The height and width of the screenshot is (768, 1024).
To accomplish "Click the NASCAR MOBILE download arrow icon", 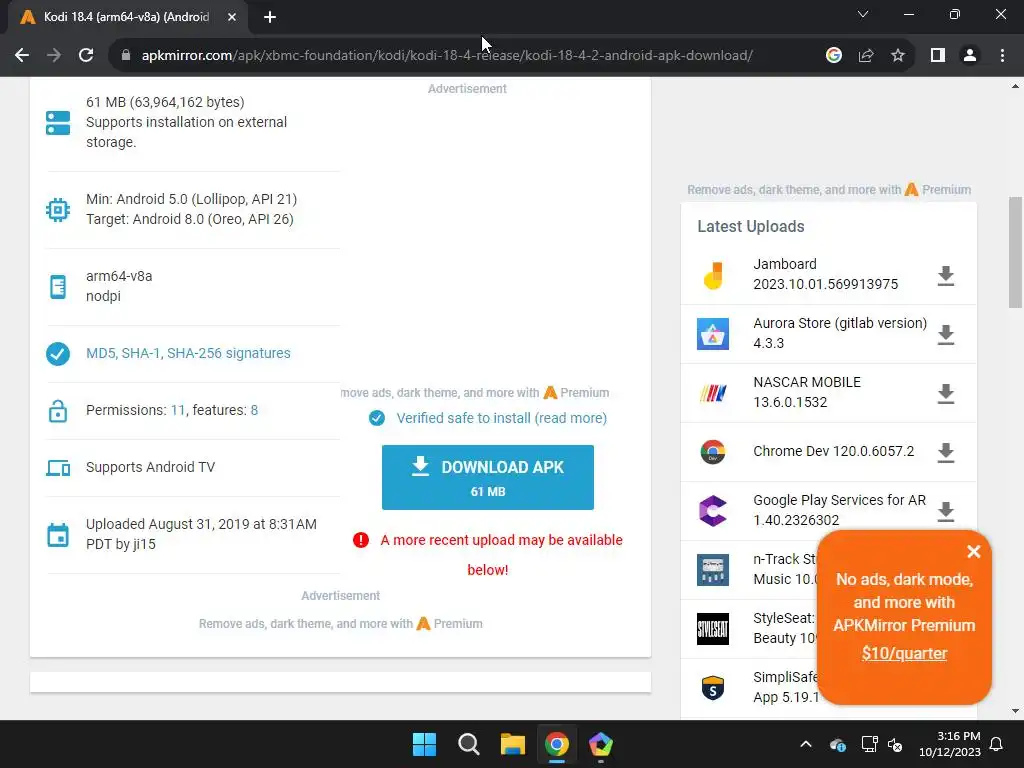I will [x=946, y=394].
